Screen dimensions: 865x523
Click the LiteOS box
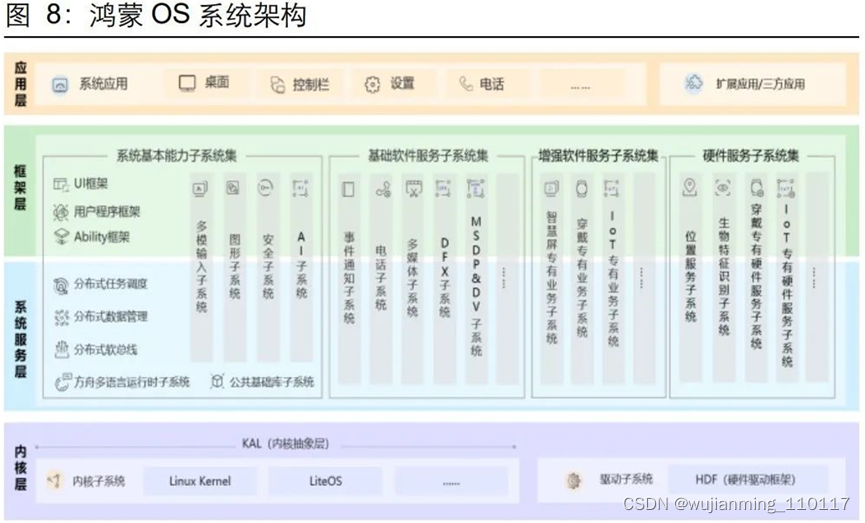[325, 481]
